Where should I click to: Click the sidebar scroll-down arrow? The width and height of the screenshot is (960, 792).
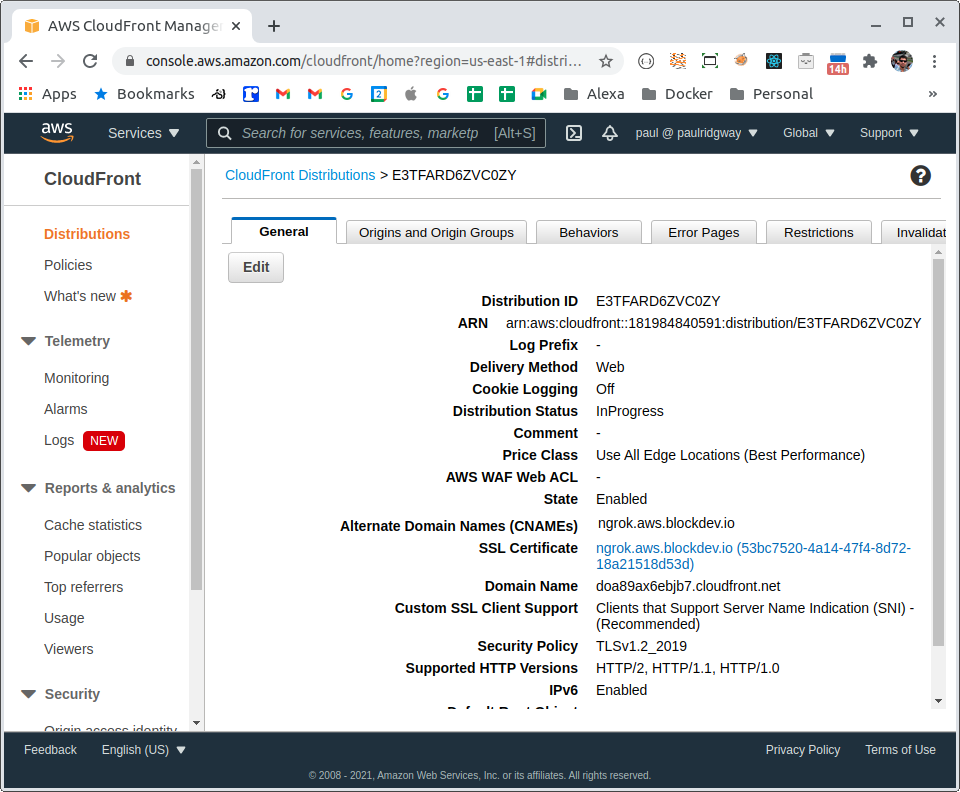click(196, 723)
